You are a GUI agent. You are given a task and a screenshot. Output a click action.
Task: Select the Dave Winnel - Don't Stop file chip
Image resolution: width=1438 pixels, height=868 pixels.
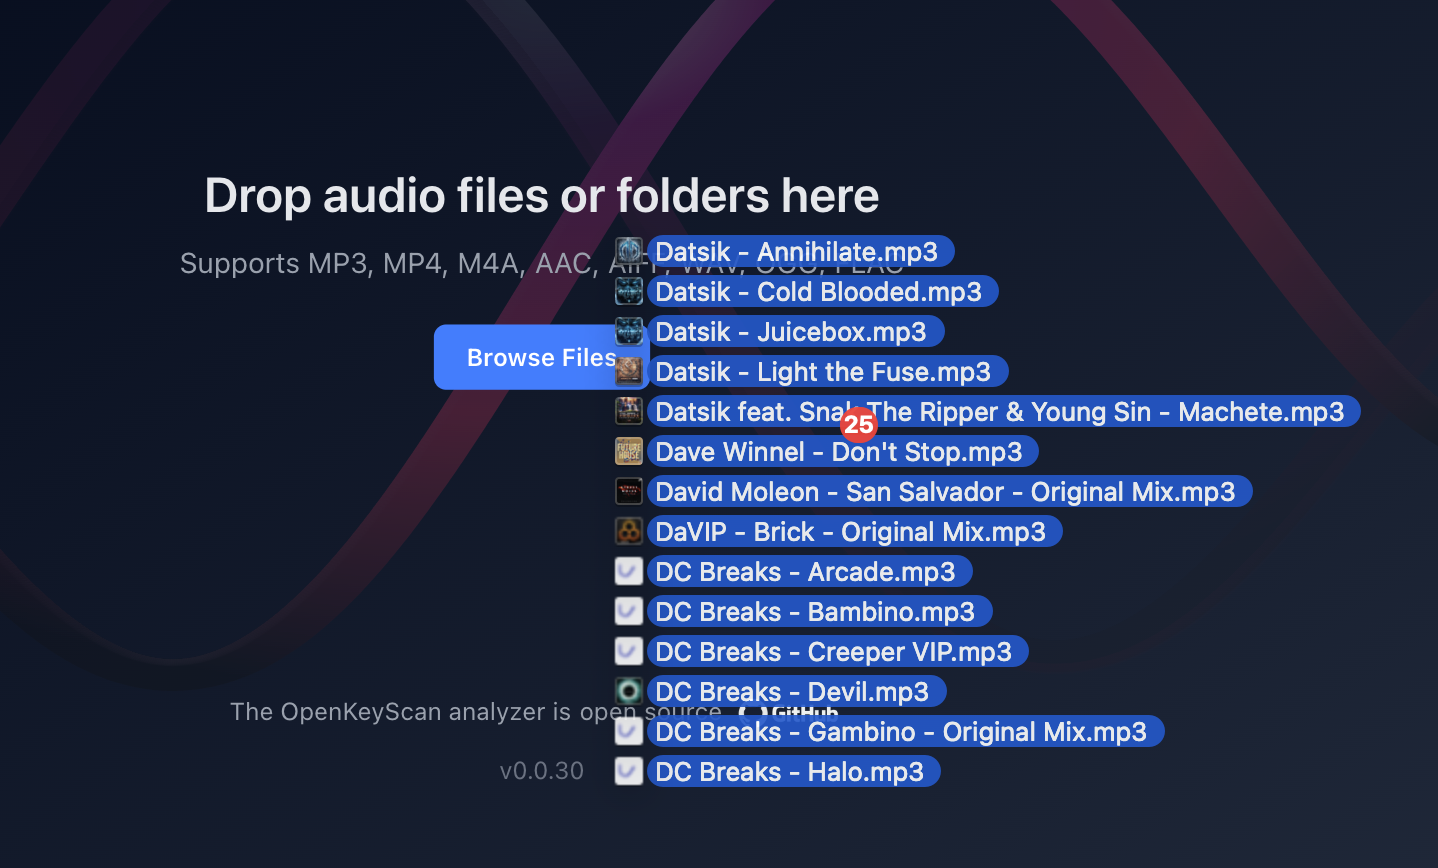(x=842, y=451)
